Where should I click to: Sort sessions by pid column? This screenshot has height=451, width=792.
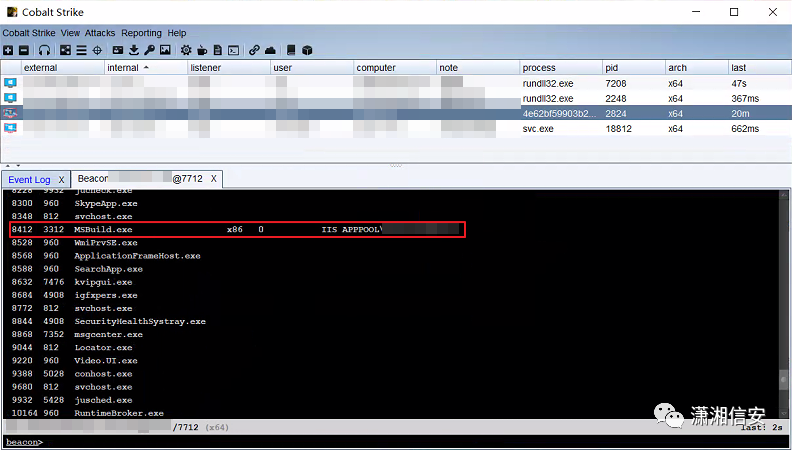click(x=634, y=68)
